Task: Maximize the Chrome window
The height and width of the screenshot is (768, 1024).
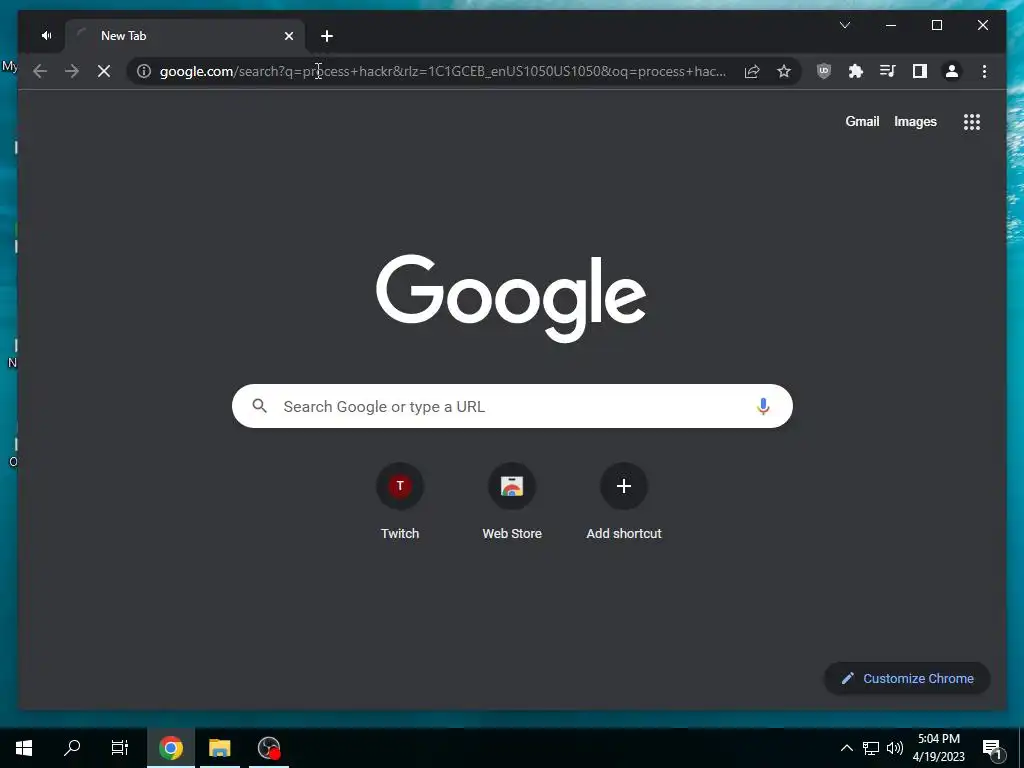Action: click(x=936, y=25)
